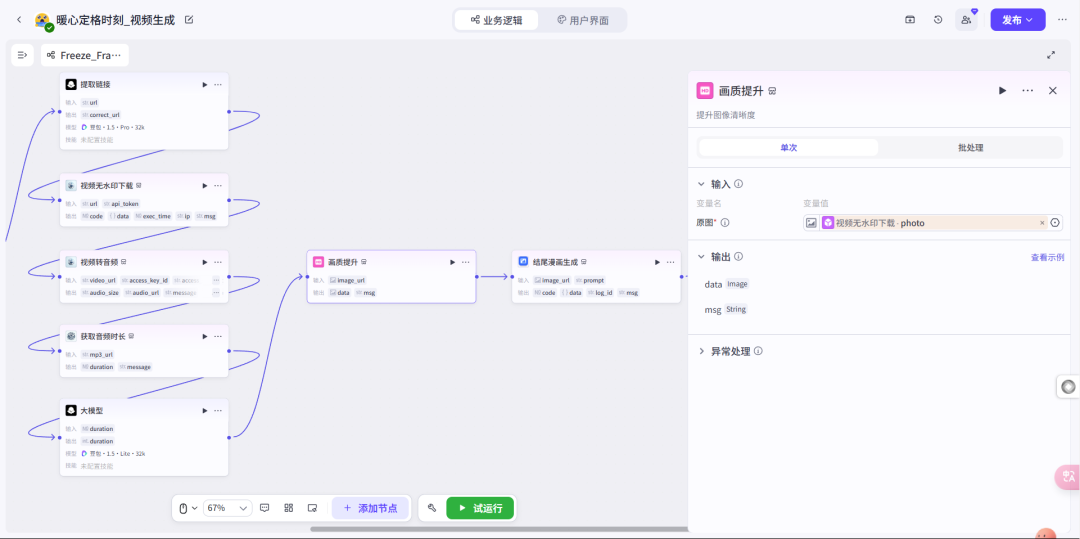The image size is (1080, 539).
Task: Open the mouse interaction mode dropdown
Action: (188, 508)
